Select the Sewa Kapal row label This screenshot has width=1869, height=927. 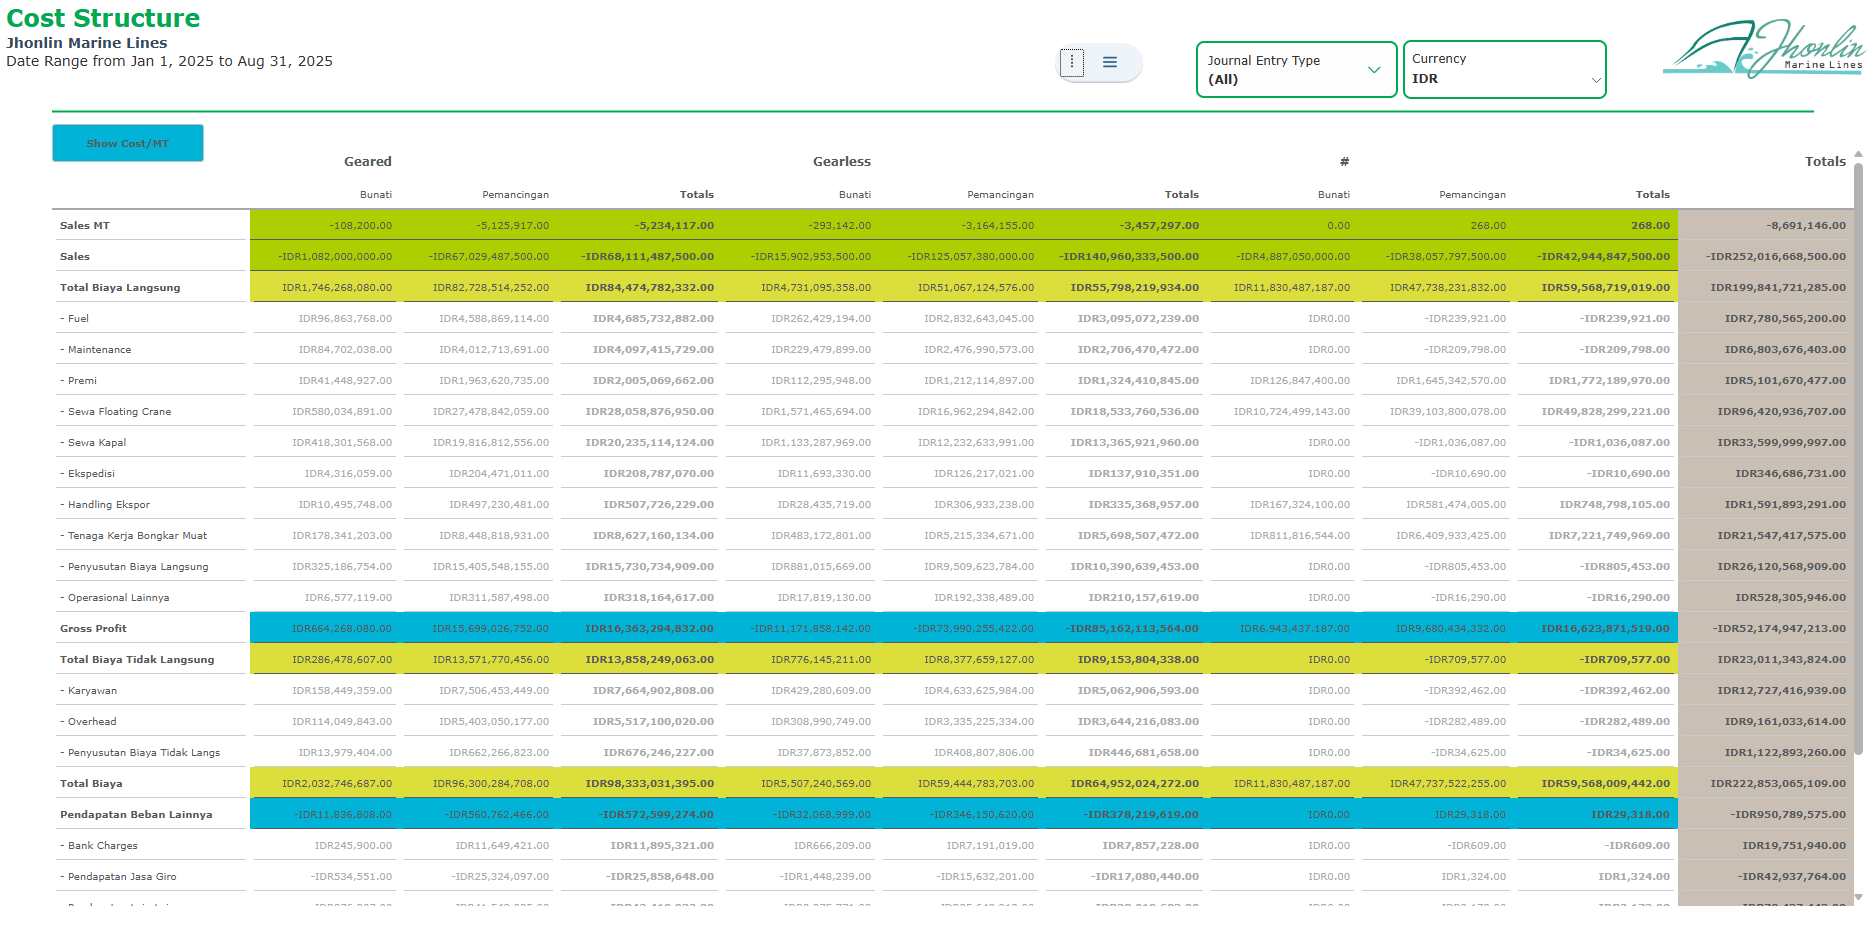click(93, 443)
